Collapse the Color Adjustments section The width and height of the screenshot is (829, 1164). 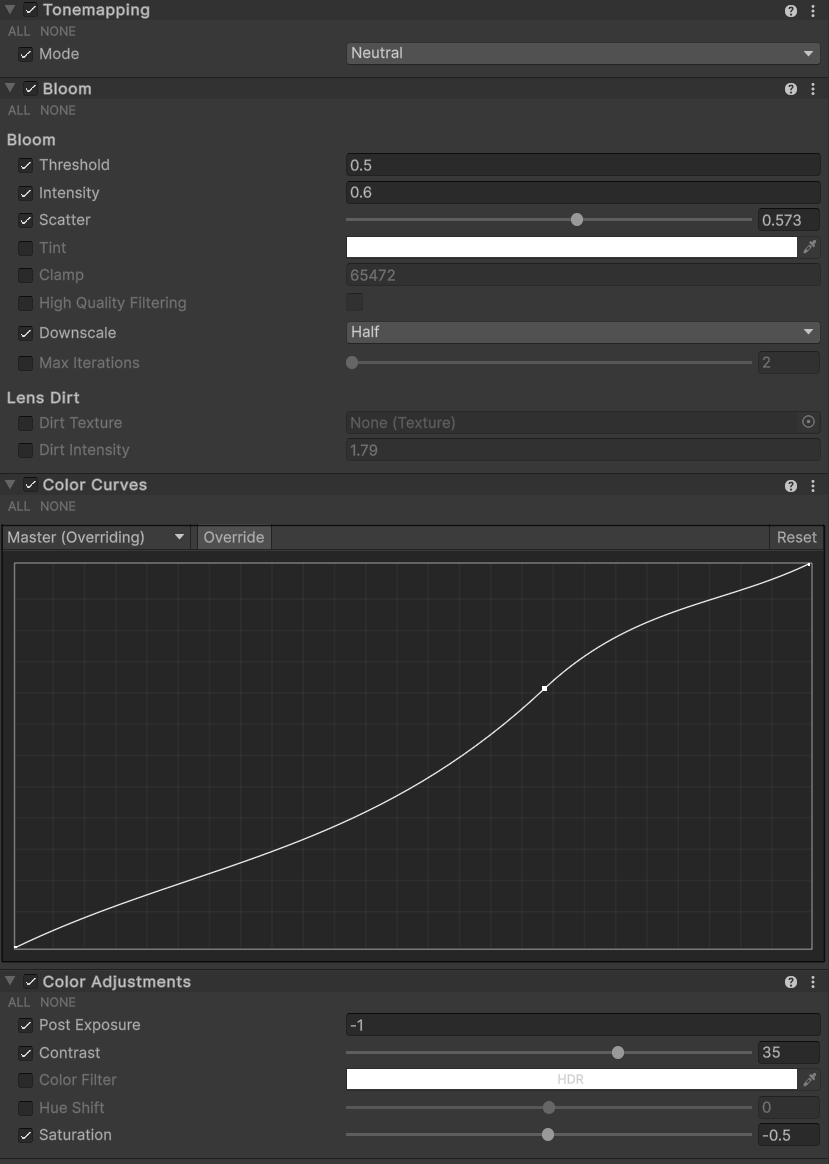pyautogui.click(x=10, y=981)
